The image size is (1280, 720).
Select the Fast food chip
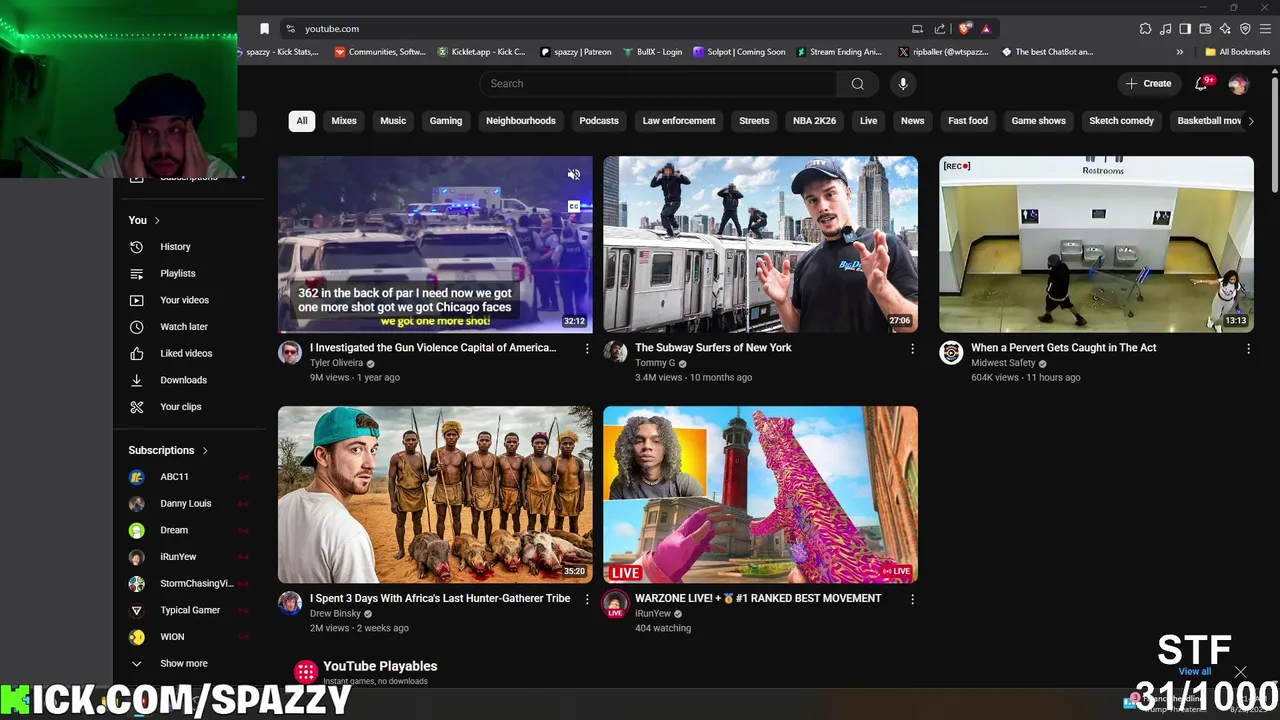click(x=968, y=121)
